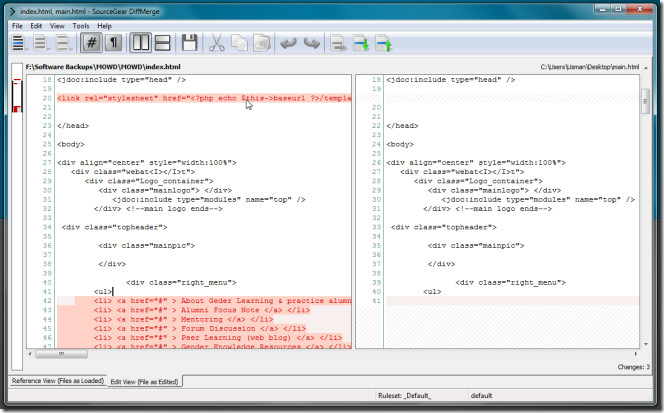Click '<body>' line in the right pane
664x413 pixels.
[400, 144]
